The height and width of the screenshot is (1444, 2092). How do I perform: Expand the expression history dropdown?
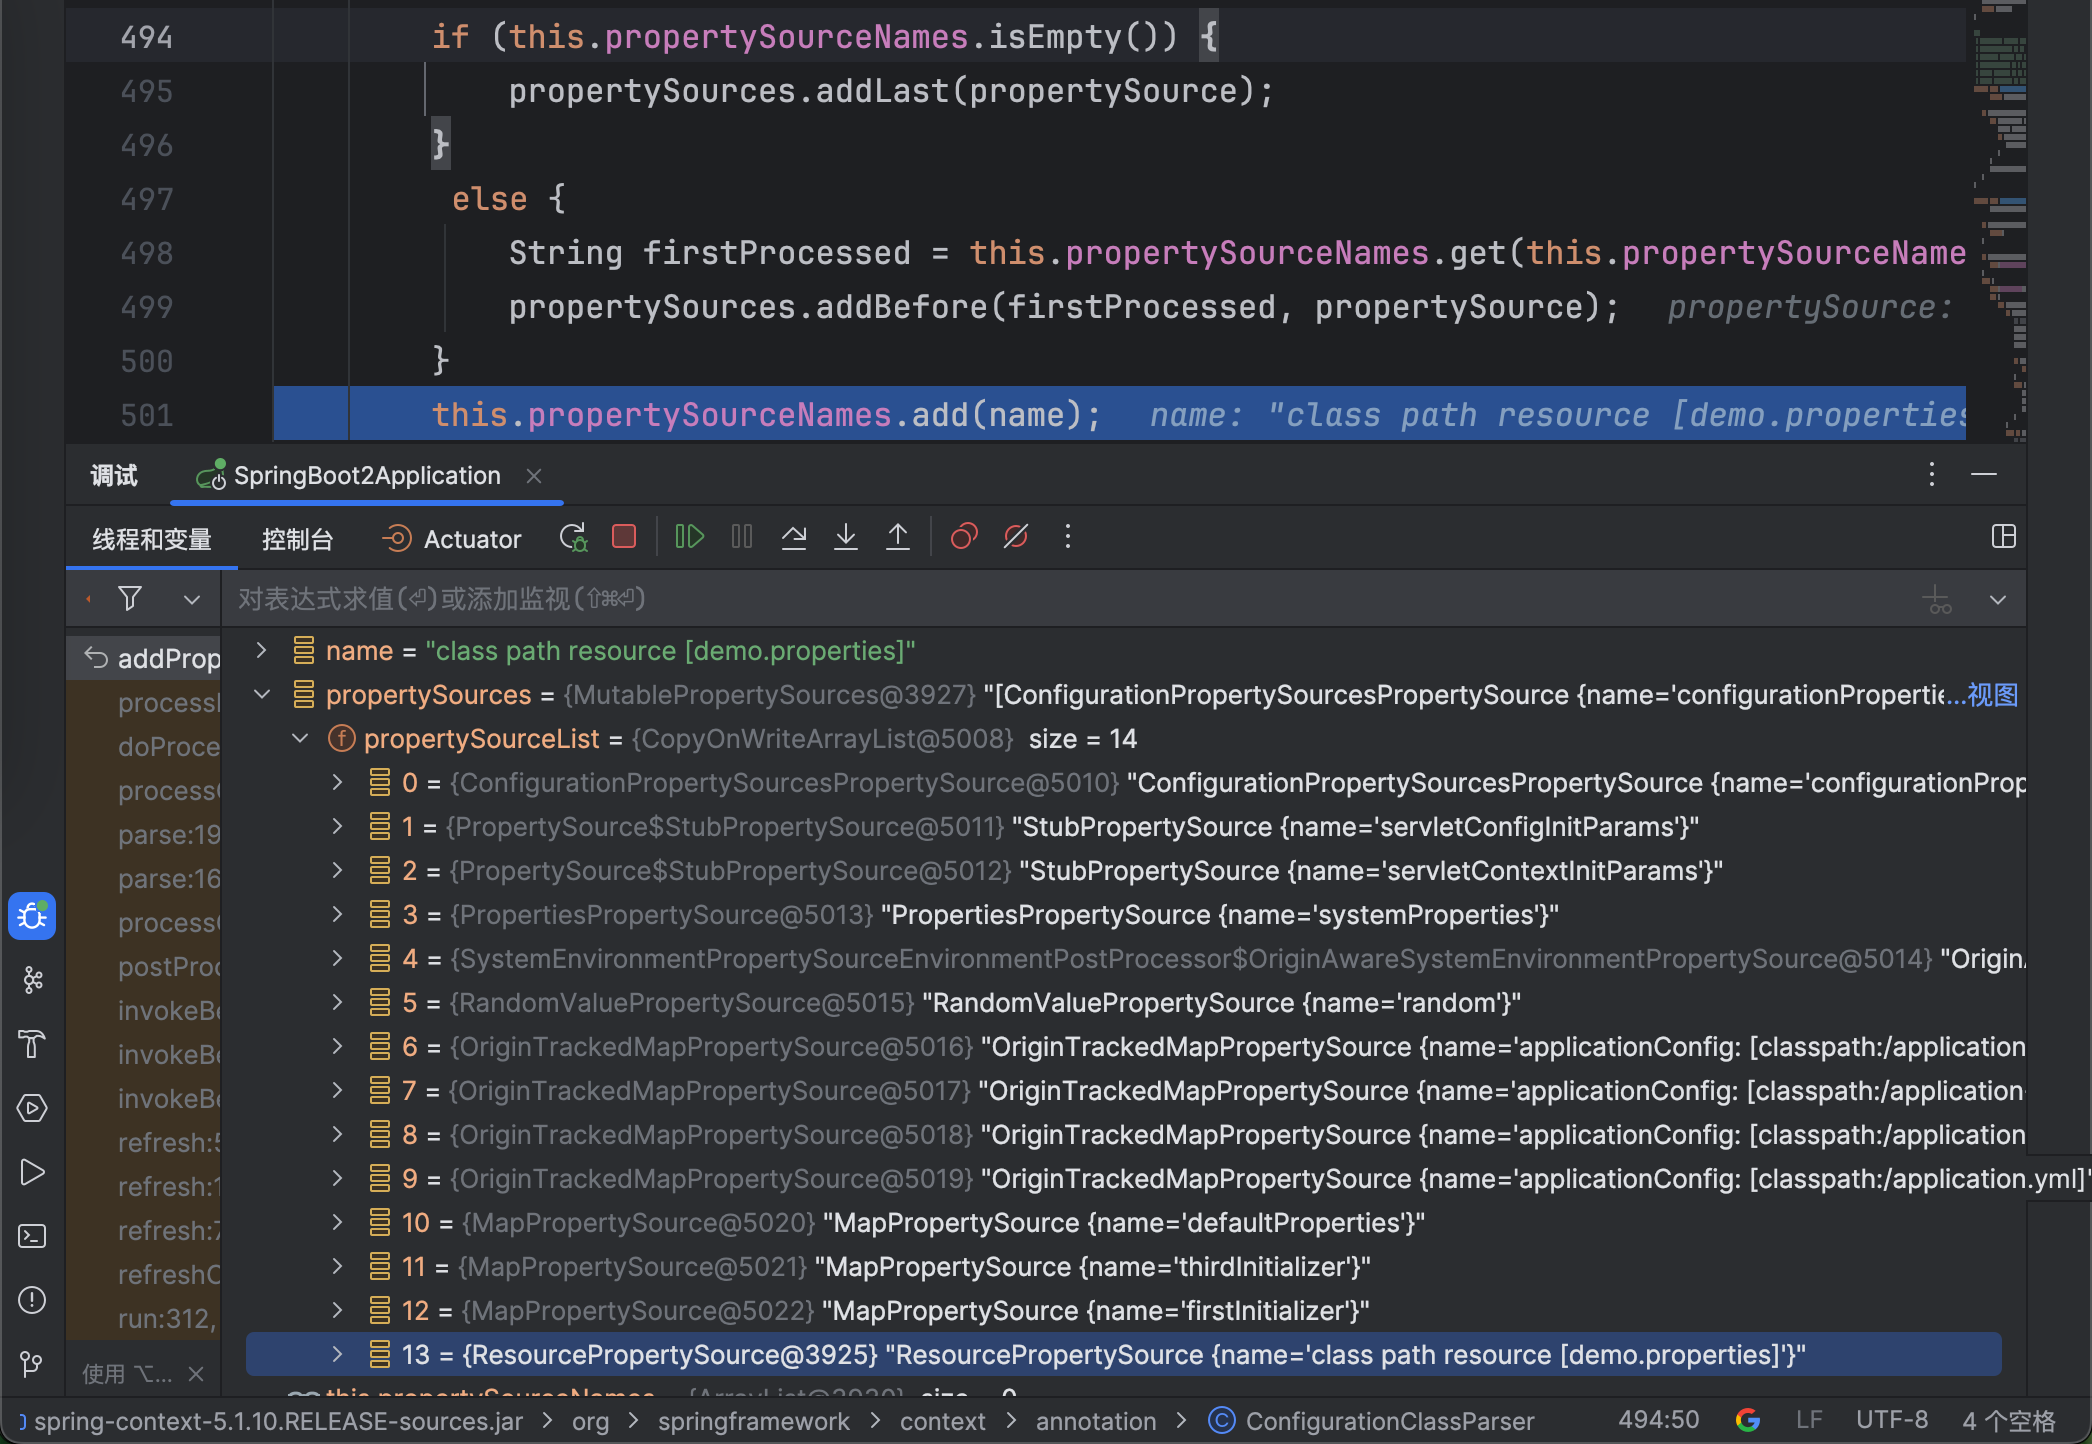click(1998, 600)
